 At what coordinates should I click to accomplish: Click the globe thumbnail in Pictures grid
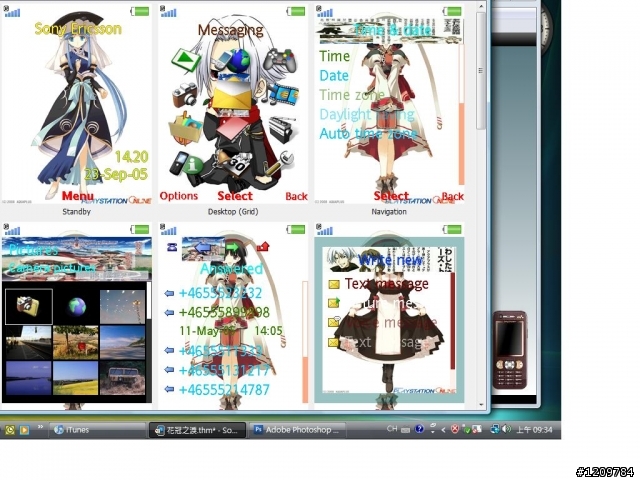point(76,307)
